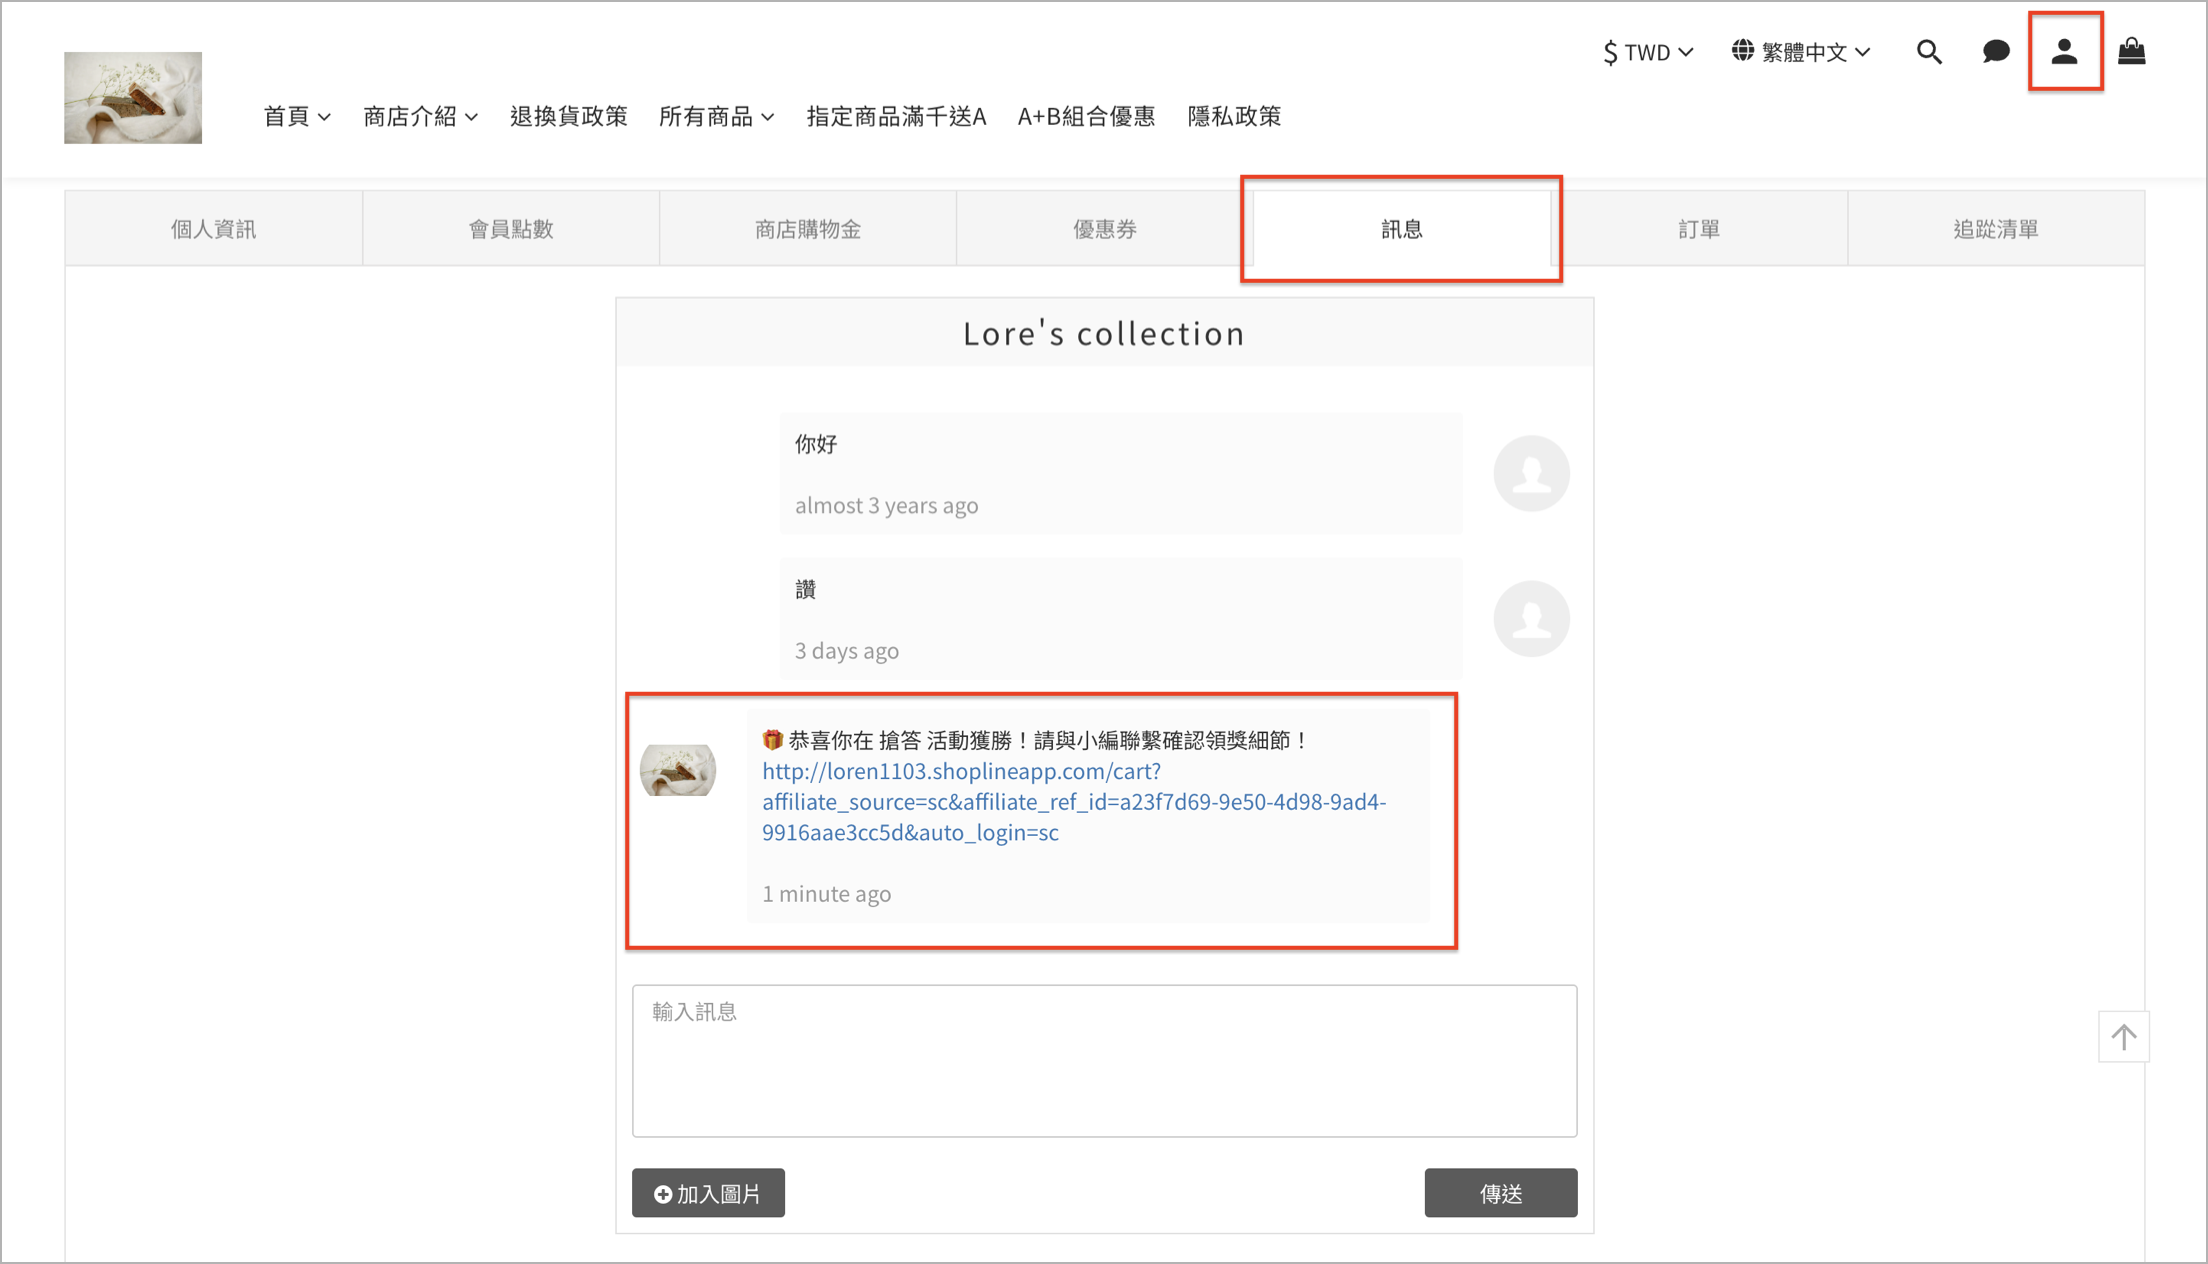Open the chat bubble icon in header
The image size is (2208, 1264).
click(1996, 52)
